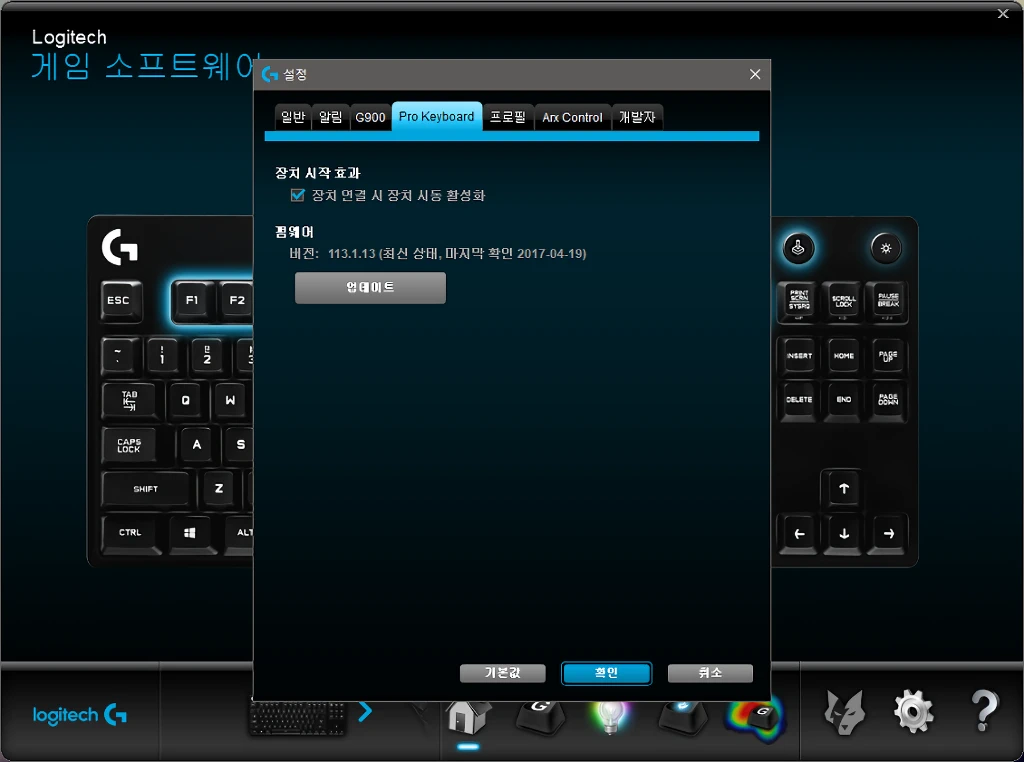Click the CAPS LOCK key
This screenshot has width=1024, height=762.
(129, 445)
